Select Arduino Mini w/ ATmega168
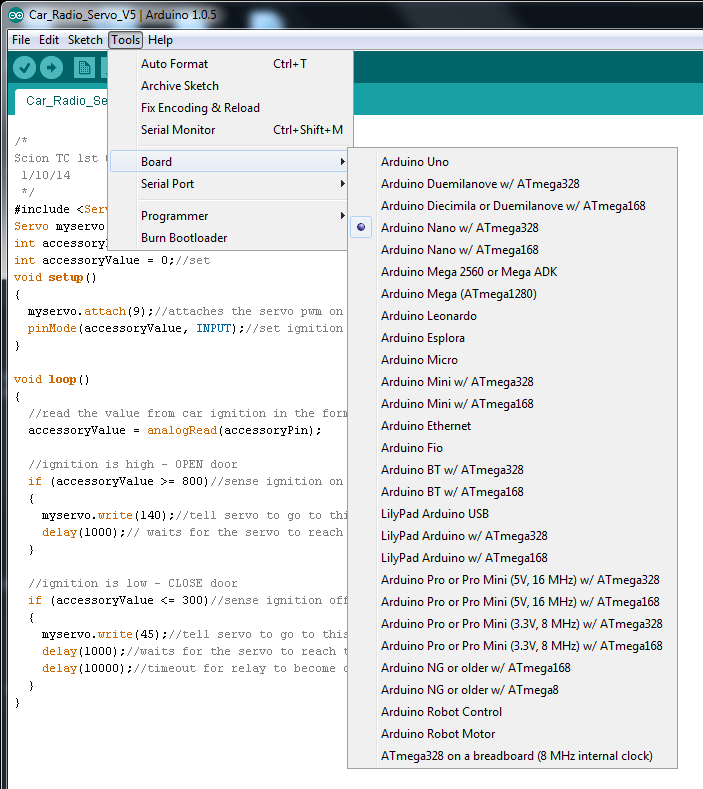 click(512, 404)
